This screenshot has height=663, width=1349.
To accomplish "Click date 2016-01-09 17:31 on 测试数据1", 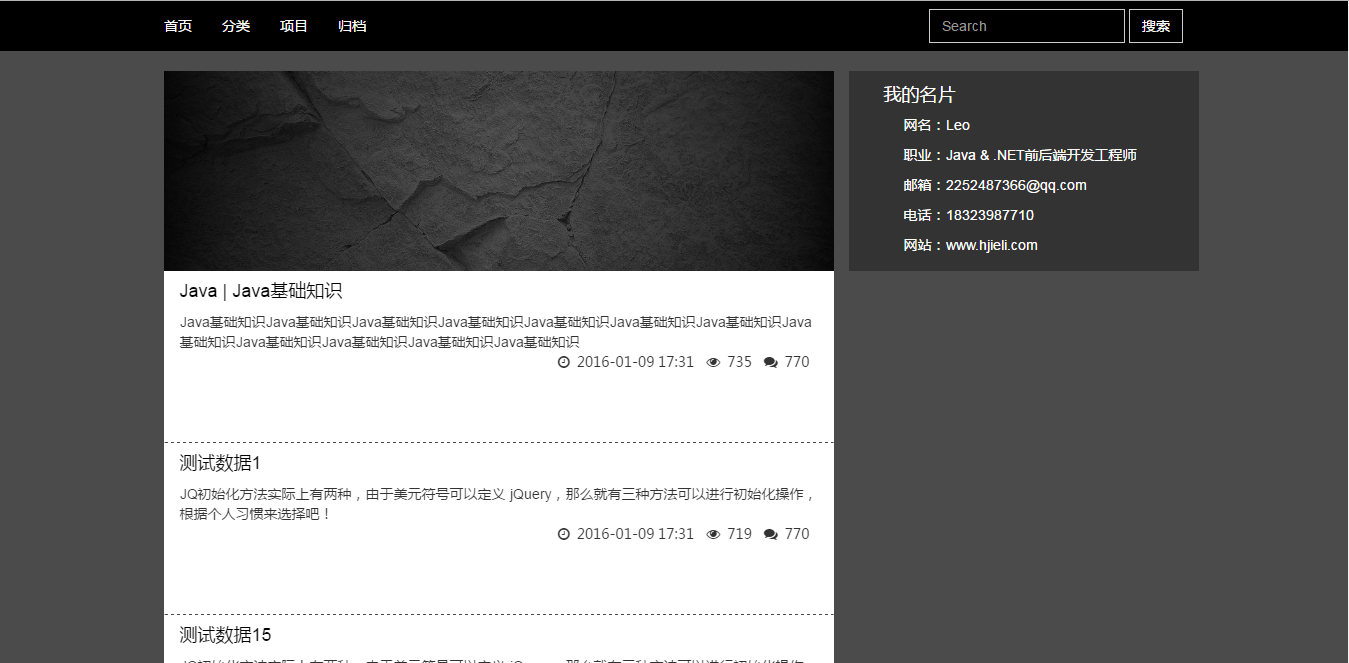I will tap(635, 534).
